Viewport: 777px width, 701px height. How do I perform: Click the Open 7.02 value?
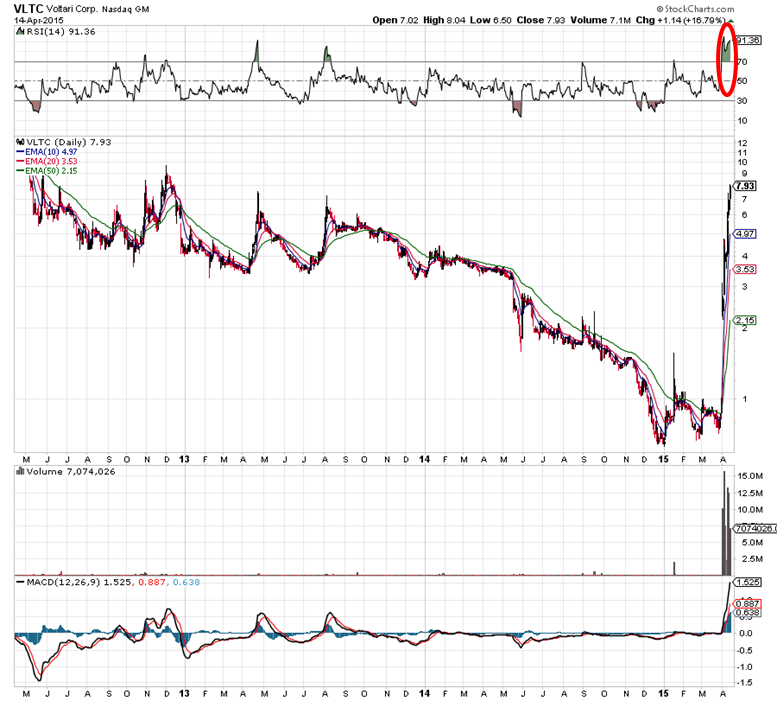pyautogui.click(x=395, y=20)
